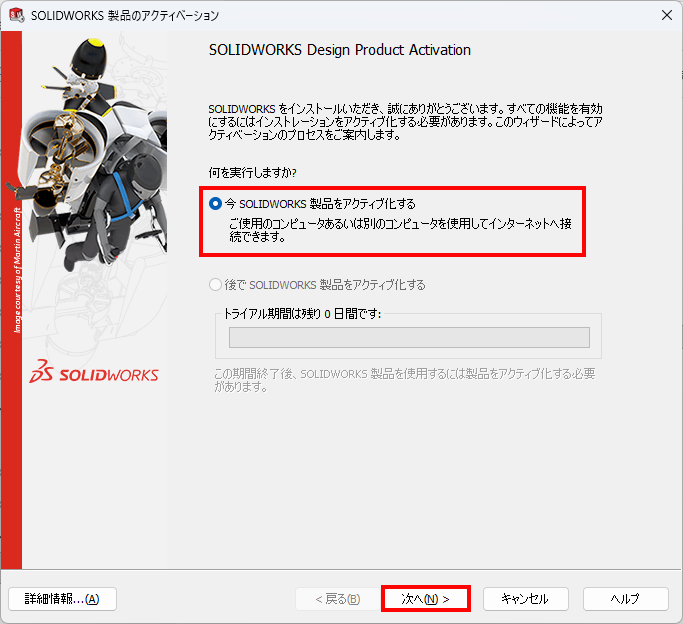This screenshot has height=624, width=683.
Task: Open 詳細情報...(A) details button
Action: pyautogui.click(x=62, y=599)
